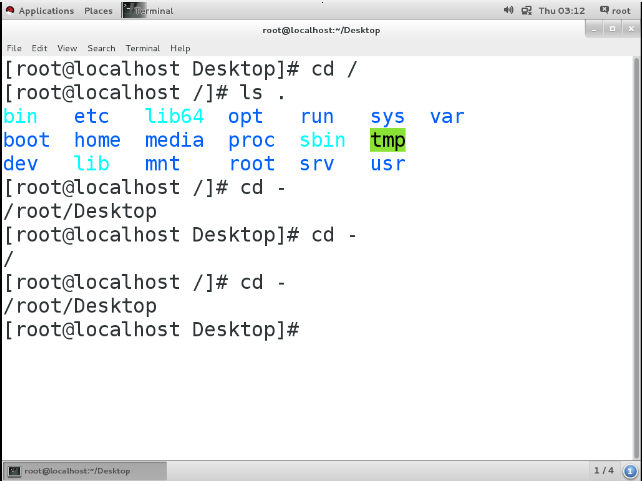Open the View menu
The image size is (642, 481).
(x=67, y=48)
